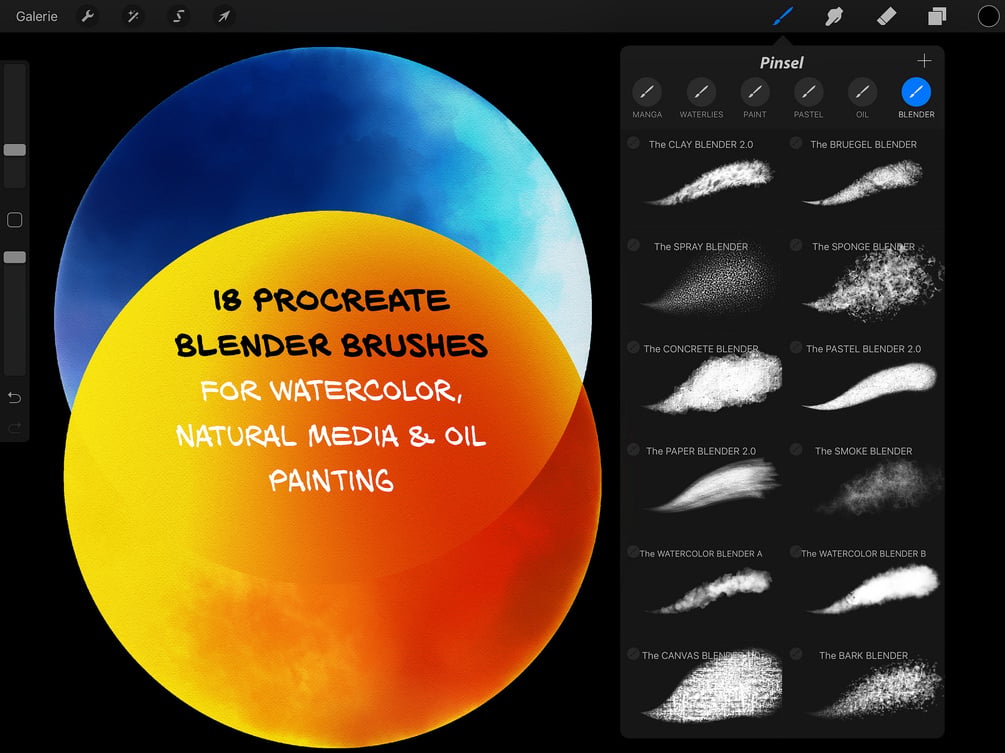1005x753 pixels.
Task: Activate the Selection S tool
Action: [x=179, y=16]
